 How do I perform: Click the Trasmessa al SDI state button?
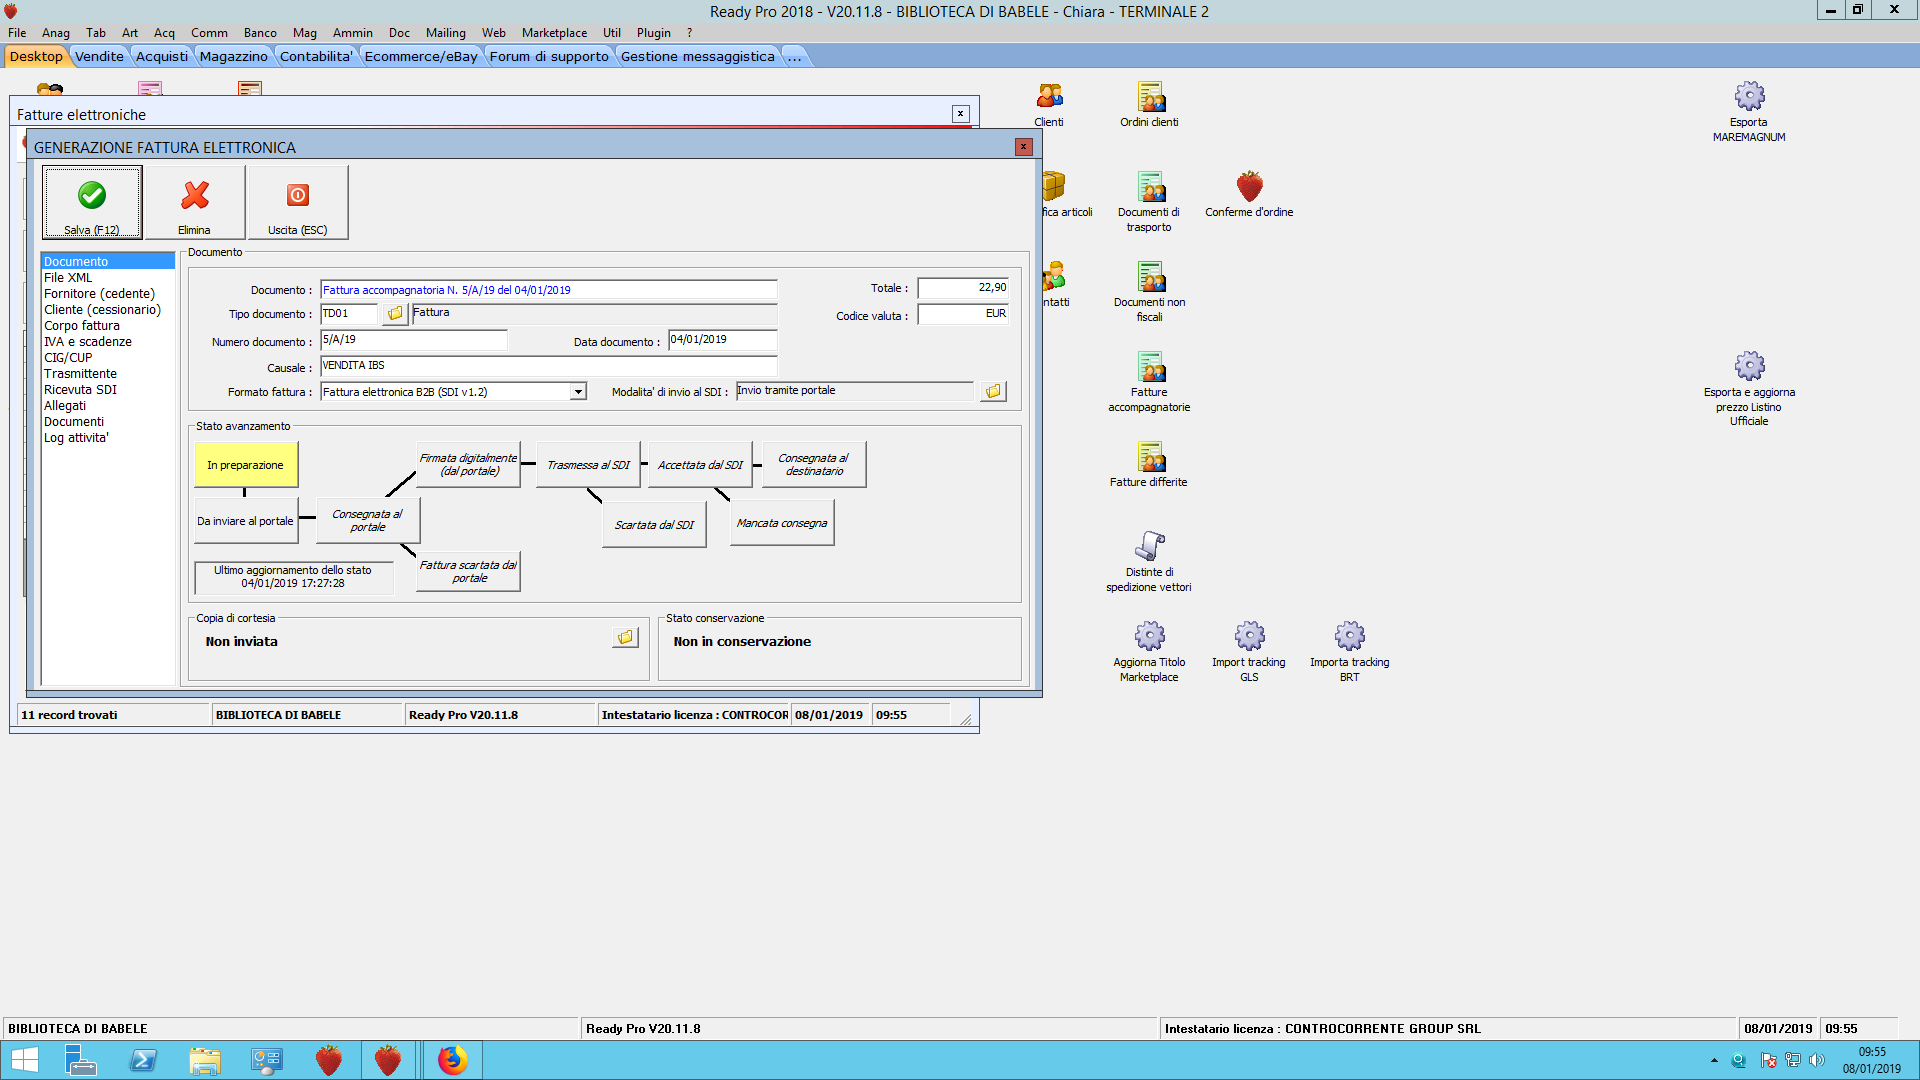[588, 465]
